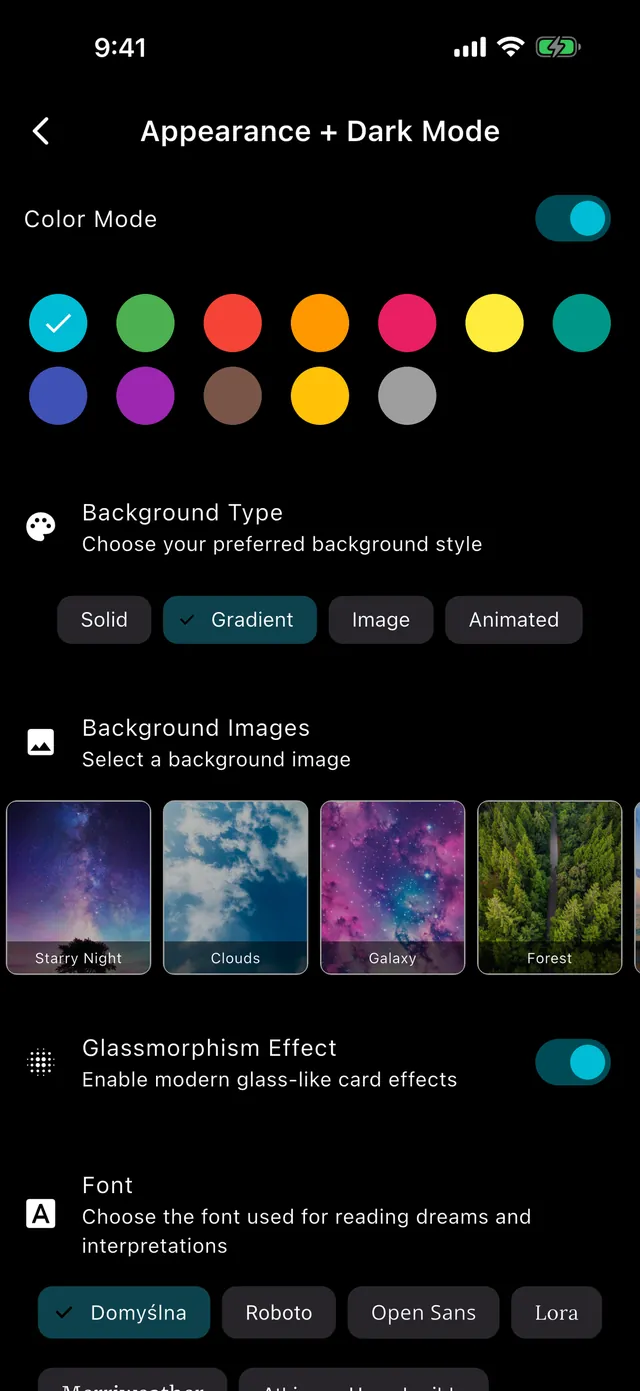Select the Solid background type
Image resolution: width=640 pixels, height=1391 pixels.
(104, 620)
